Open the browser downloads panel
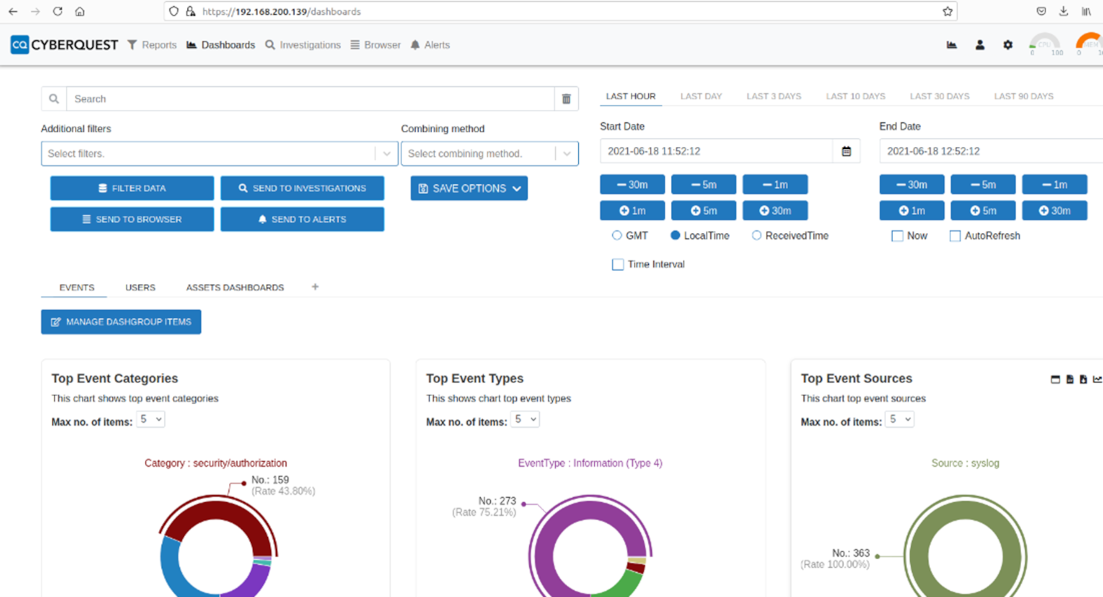Viewport: 1103px width, 597px height. click(1064, 11)
